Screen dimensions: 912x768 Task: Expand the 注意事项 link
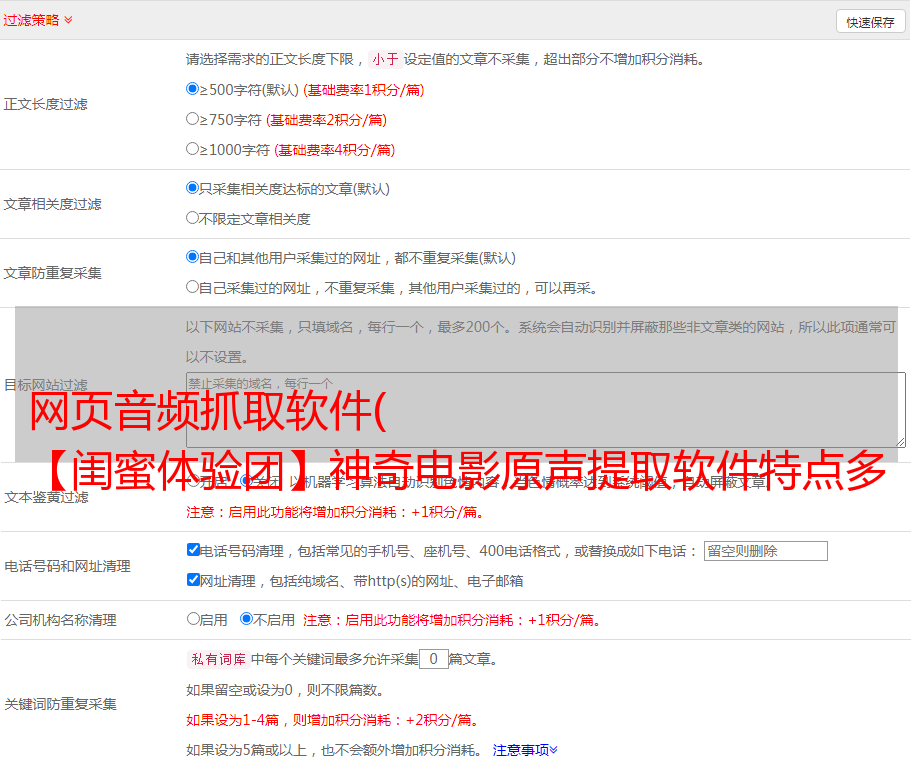pos(525,750)
